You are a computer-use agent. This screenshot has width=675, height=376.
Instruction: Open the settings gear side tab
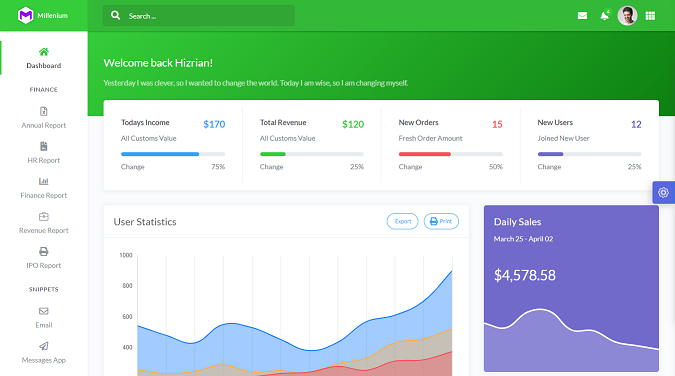coord(663,193)
